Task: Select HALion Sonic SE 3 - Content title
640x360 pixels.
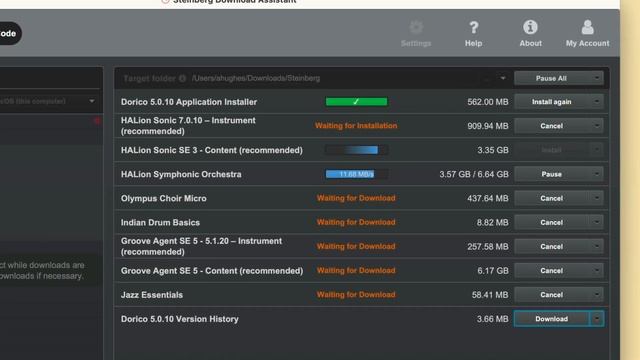Action: coord(212,150)
